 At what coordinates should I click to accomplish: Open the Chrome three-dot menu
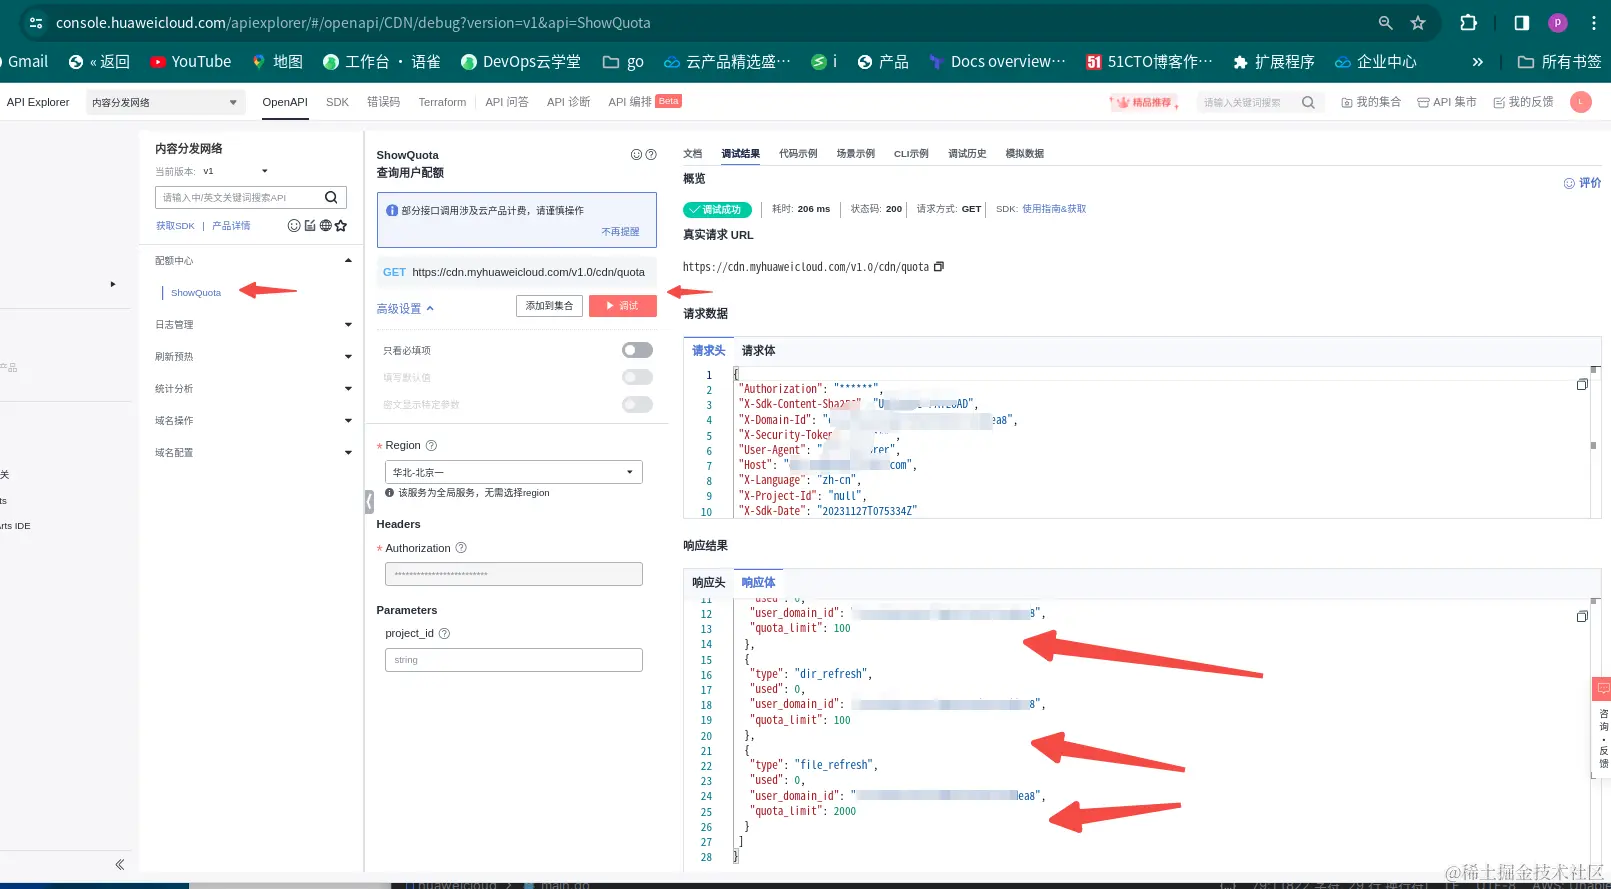coord(1594,23)
